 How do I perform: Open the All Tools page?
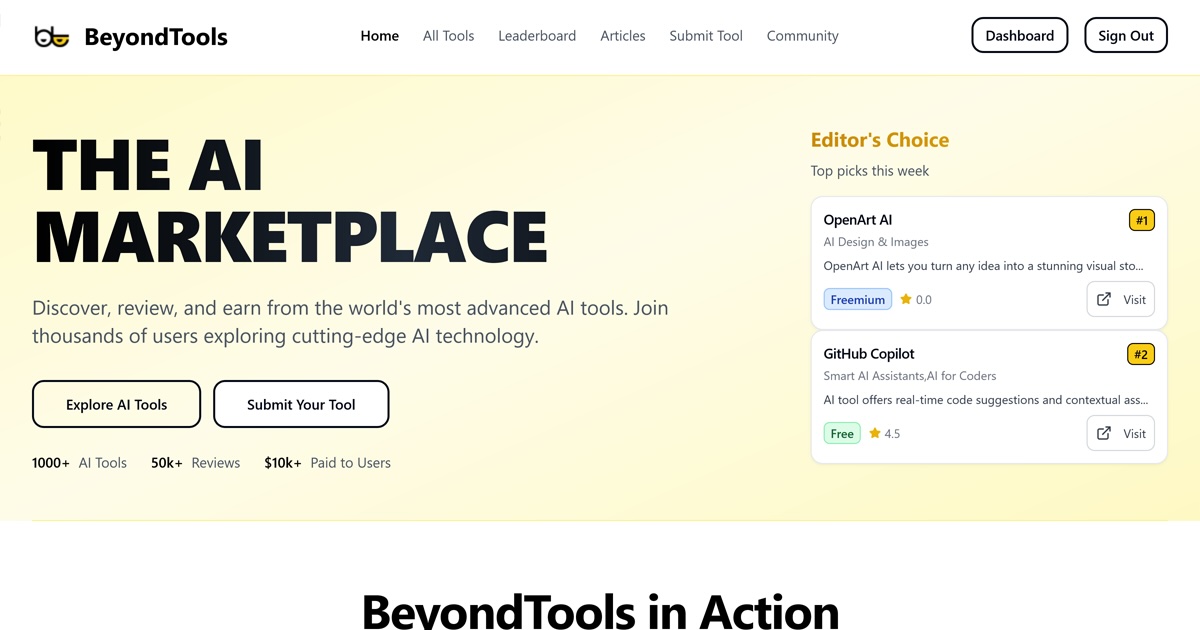448,36
